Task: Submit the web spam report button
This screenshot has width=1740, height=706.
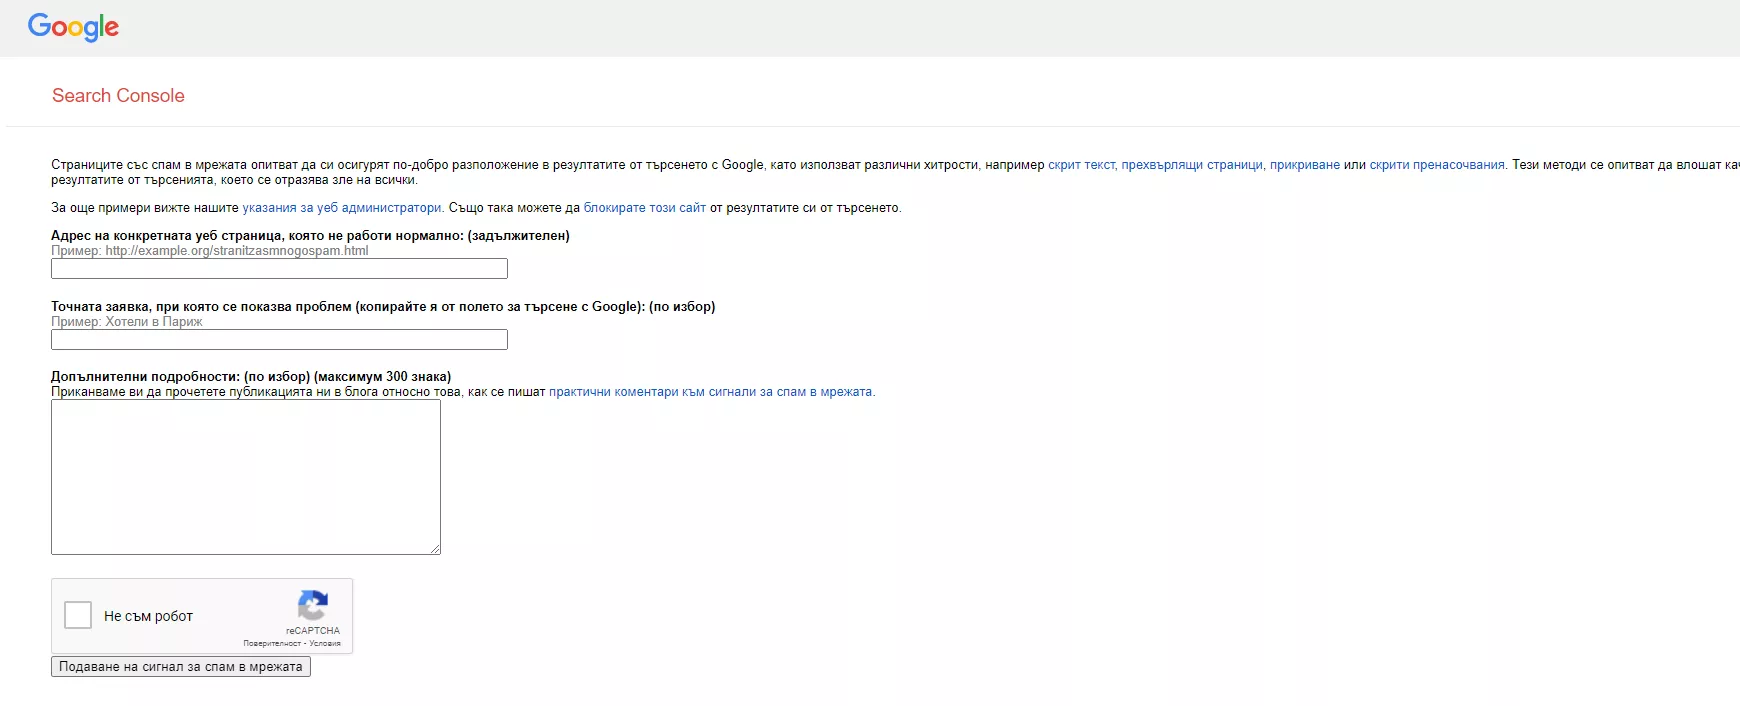Action: coord(181,667)
